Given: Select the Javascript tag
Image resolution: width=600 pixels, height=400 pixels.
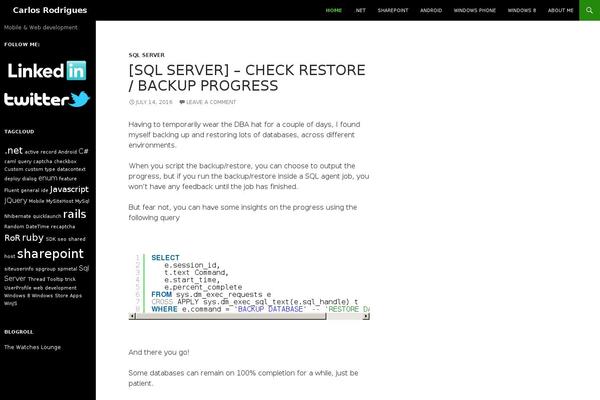Looking at the screenshot, I should (69, 189).
